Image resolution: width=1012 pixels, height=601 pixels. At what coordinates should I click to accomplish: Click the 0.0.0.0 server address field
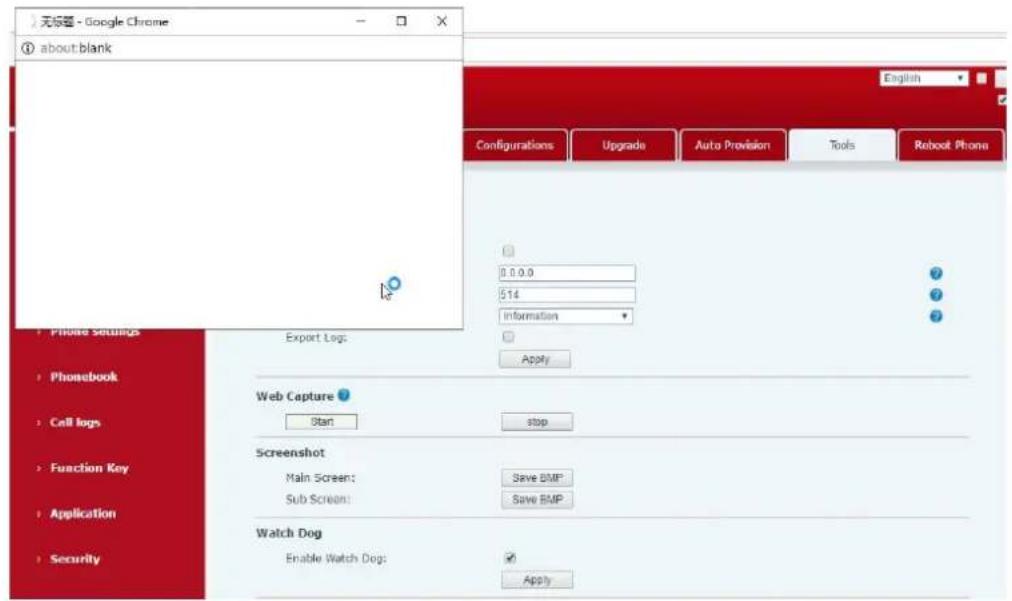coord(567,273)
